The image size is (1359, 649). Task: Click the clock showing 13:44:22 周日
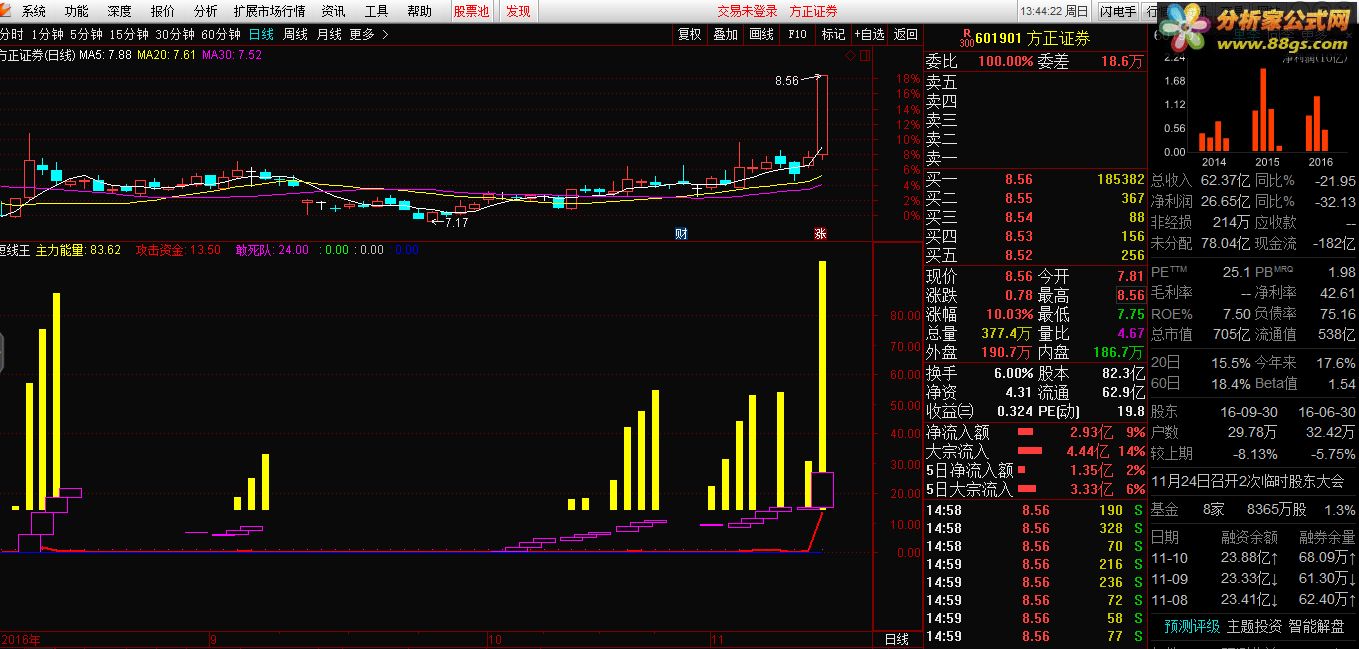(x=1054, y=11)
